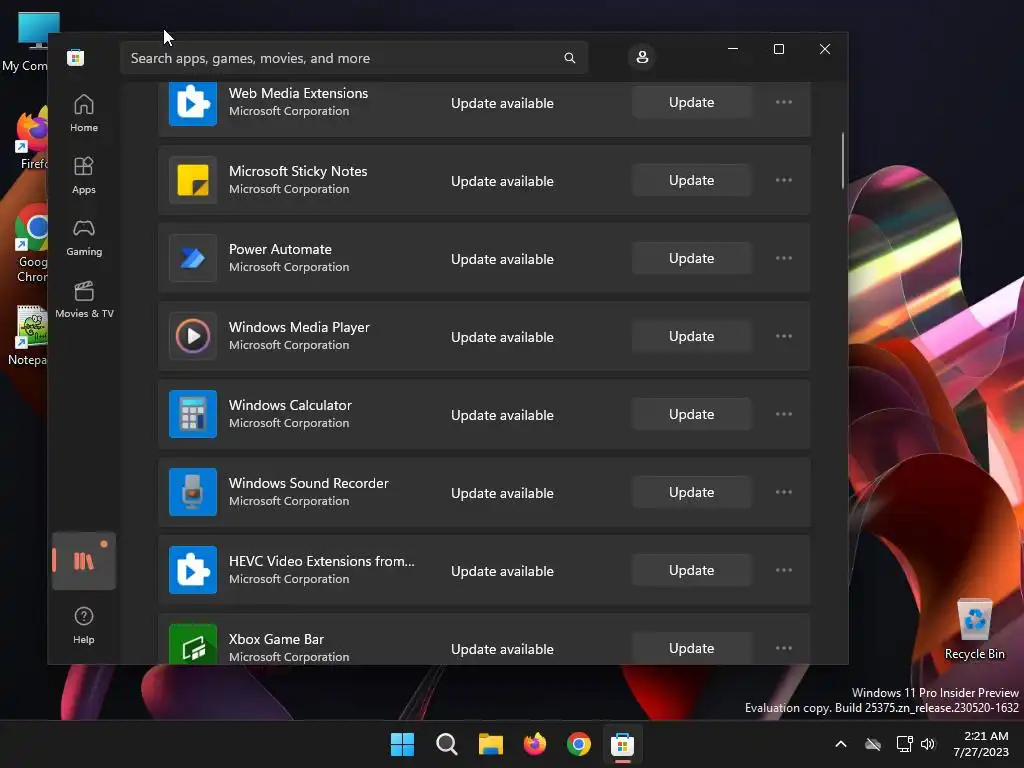
Task: Click the Microsoft Sticky Notes app icon
Action: click(193, 180)
